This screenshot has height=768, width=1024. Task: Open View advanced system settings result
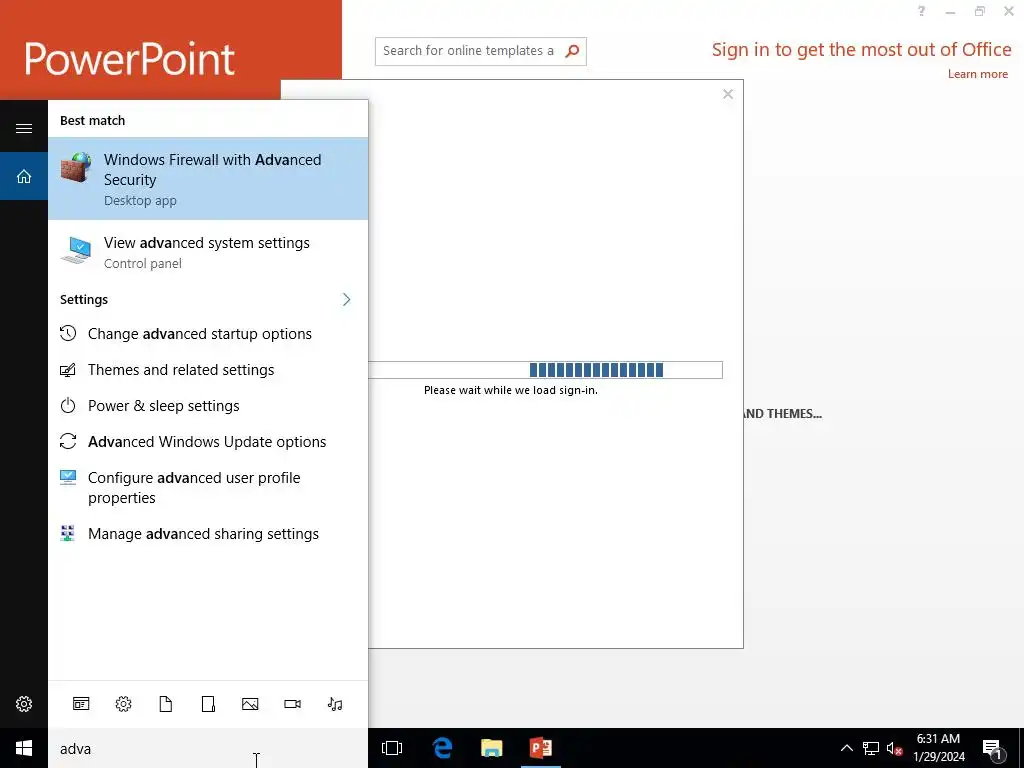208,252
